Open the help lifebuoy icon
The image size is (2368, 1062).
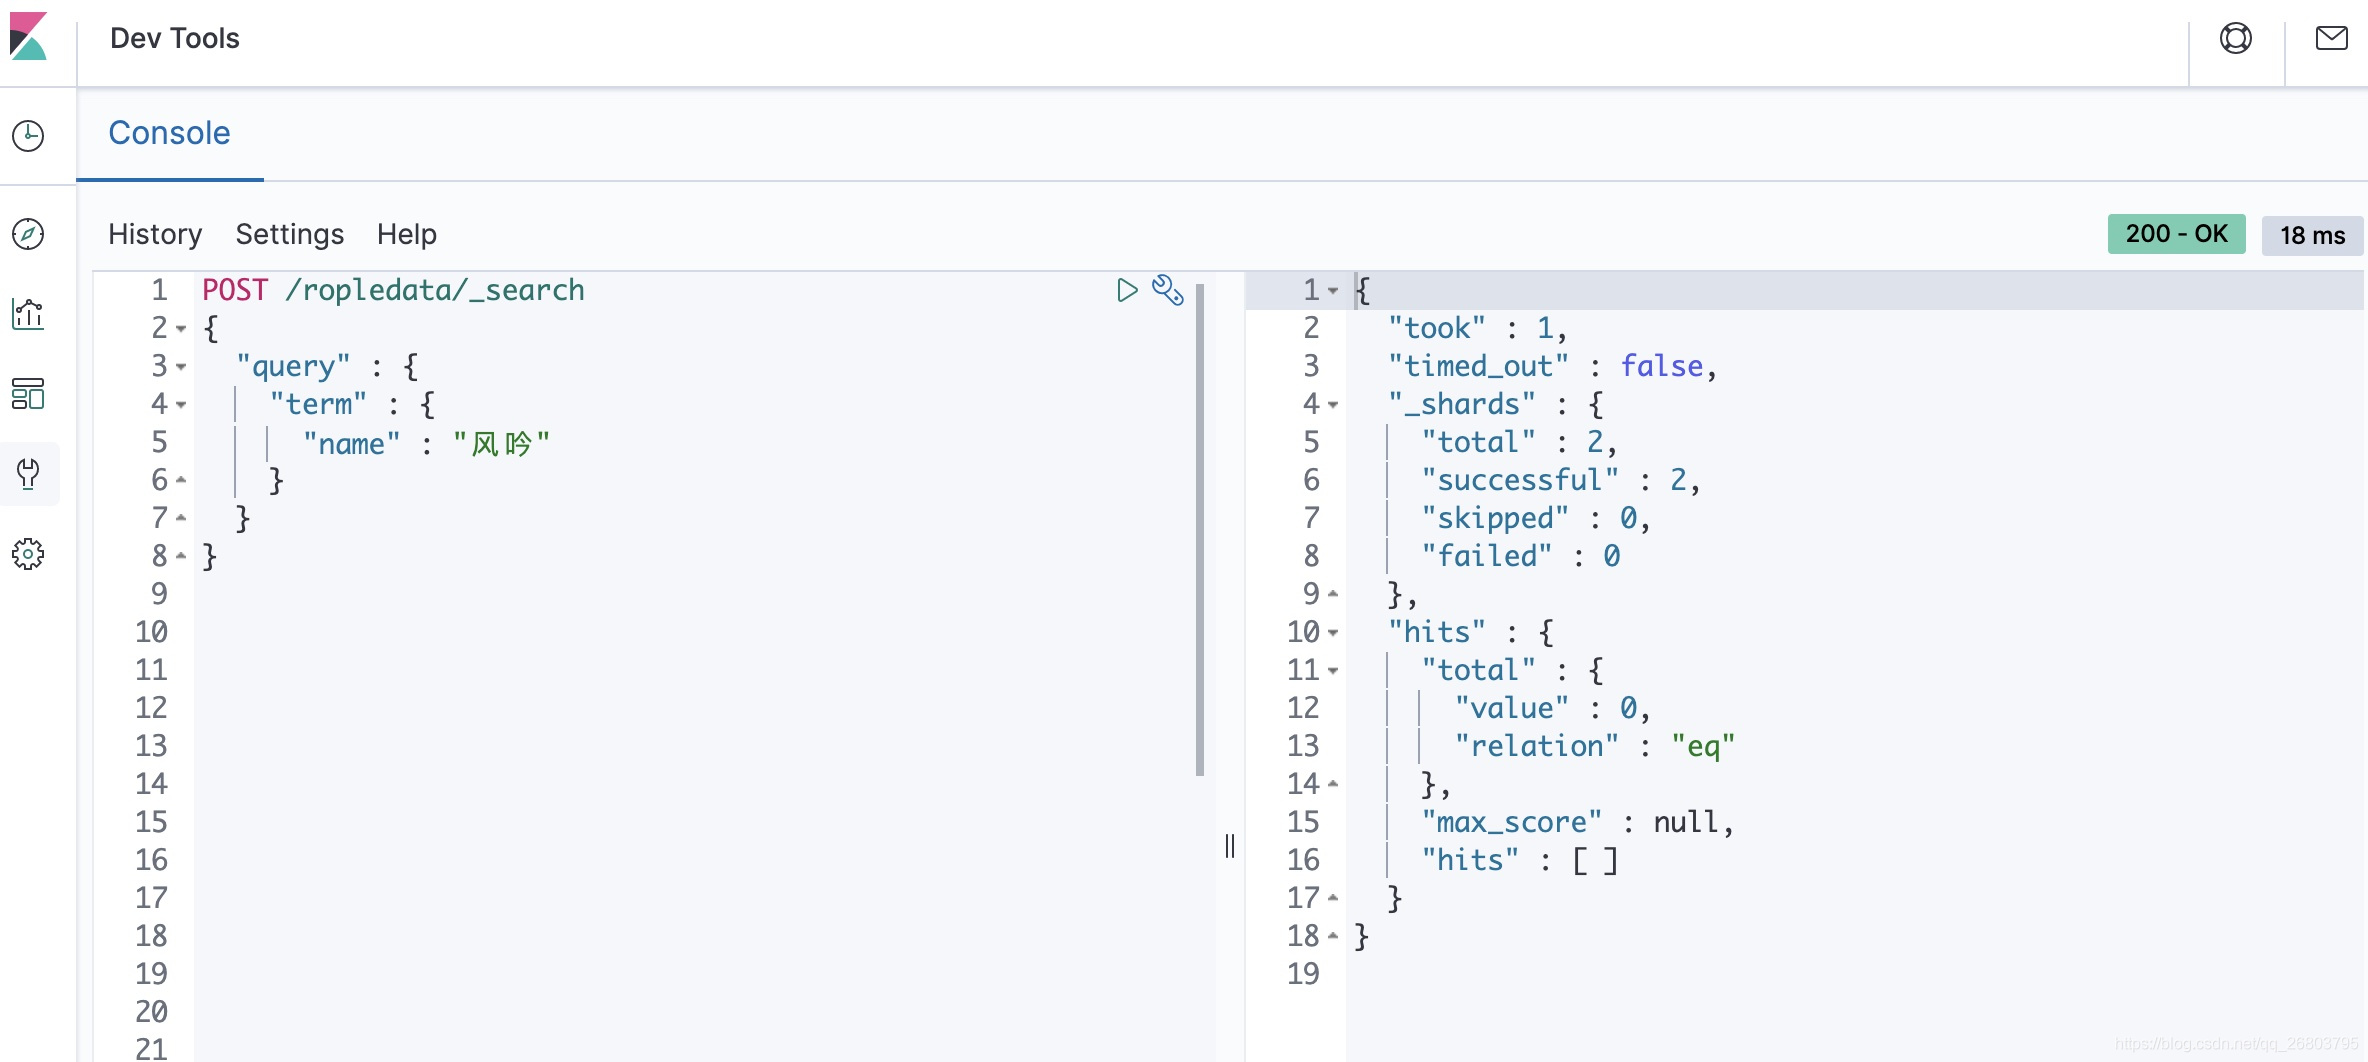point(2236,38)
